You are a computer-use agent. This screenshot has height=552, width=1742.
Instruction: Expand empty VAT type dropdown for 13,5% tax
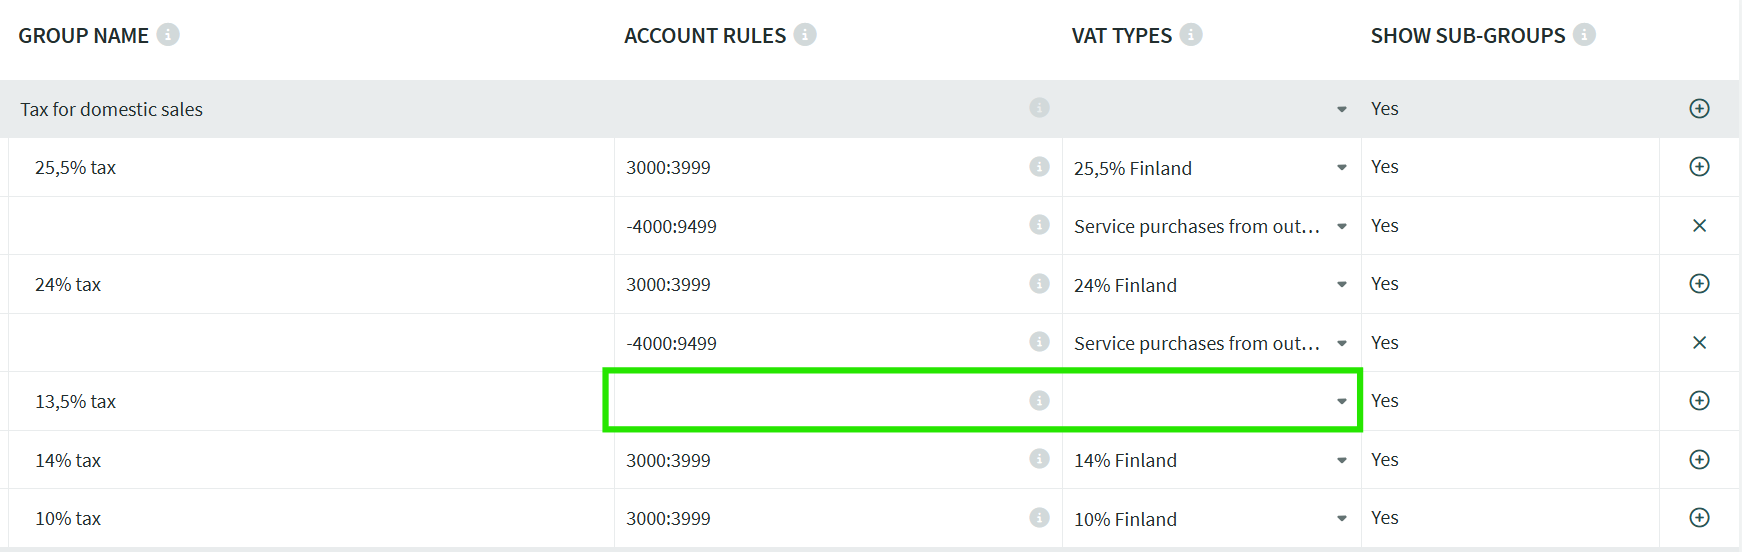[x=1341, y=402]
